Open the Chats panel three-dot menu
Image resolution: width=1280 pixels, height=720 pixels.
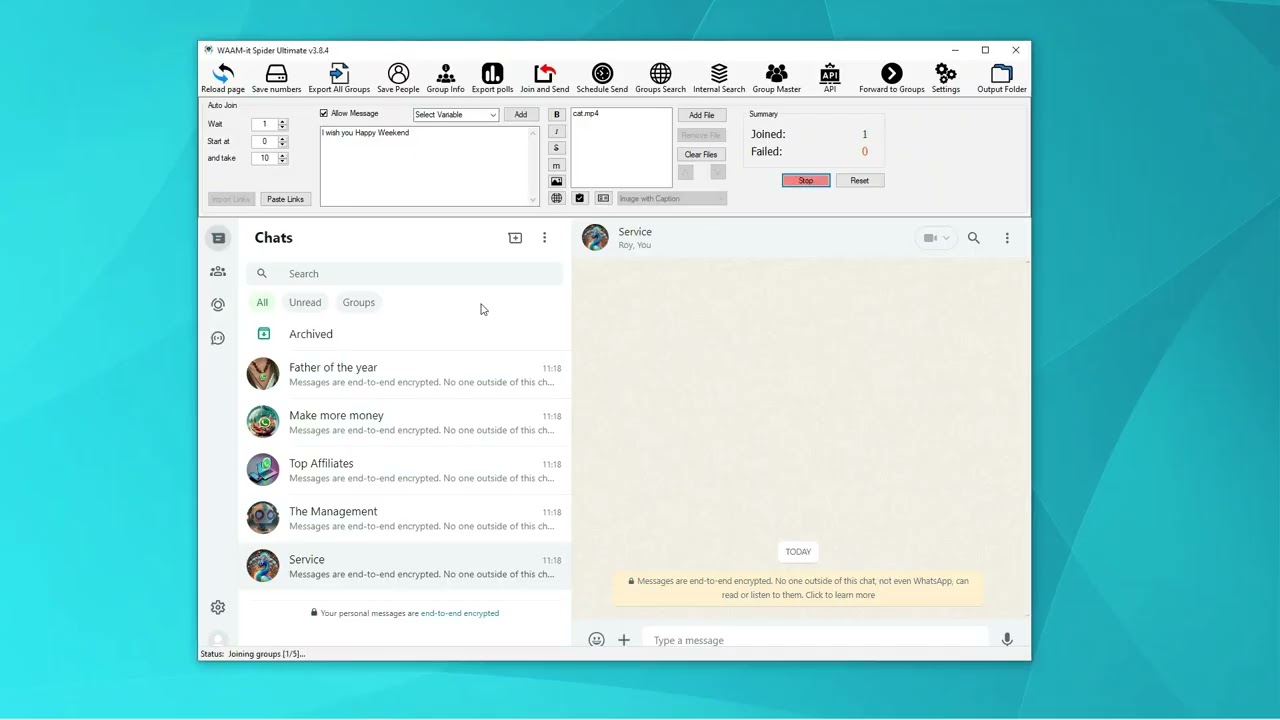click(544, 238)
